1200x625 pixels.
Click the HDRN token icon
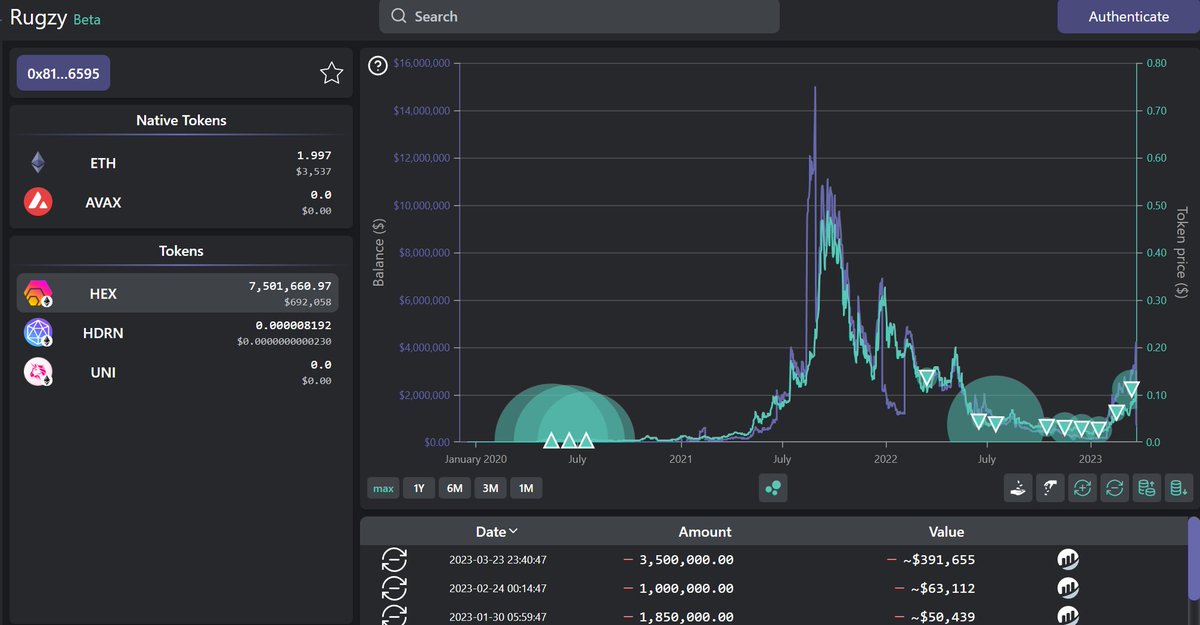click(38, 333)
